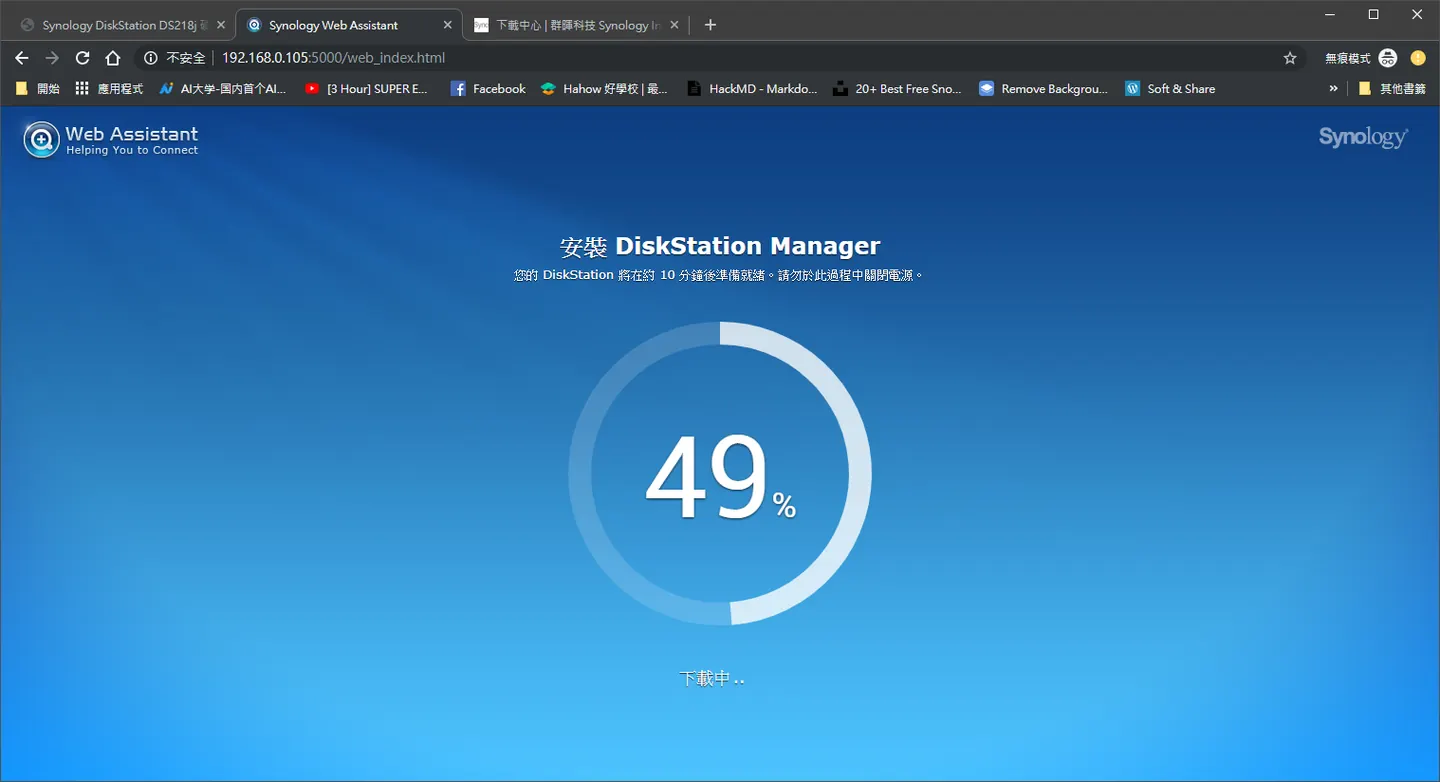Open the HackMD bookmark
The width and height of the screenshot is (1440, 782).
tap(752, 89)
